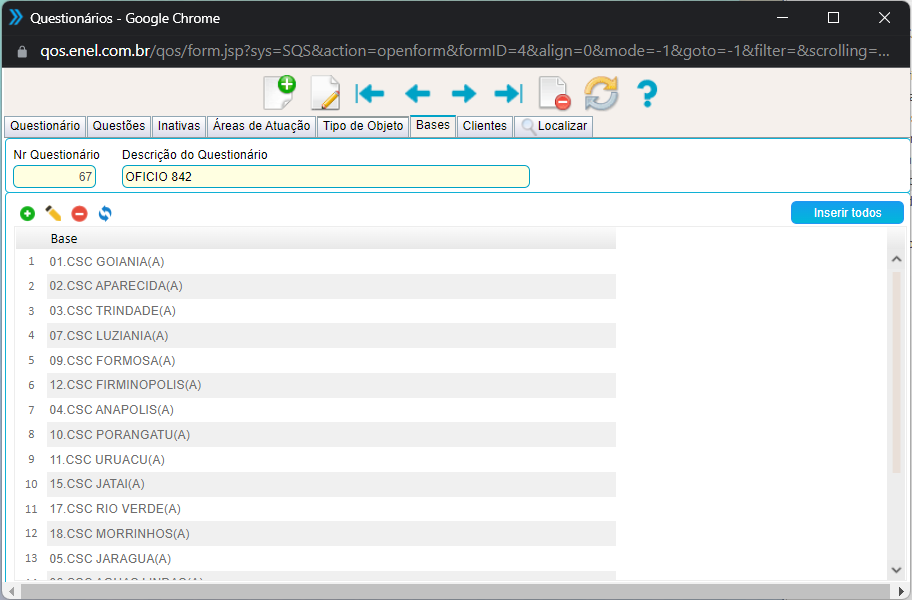
Task: Jump to last record arrow
Action: tap(509, 94)
